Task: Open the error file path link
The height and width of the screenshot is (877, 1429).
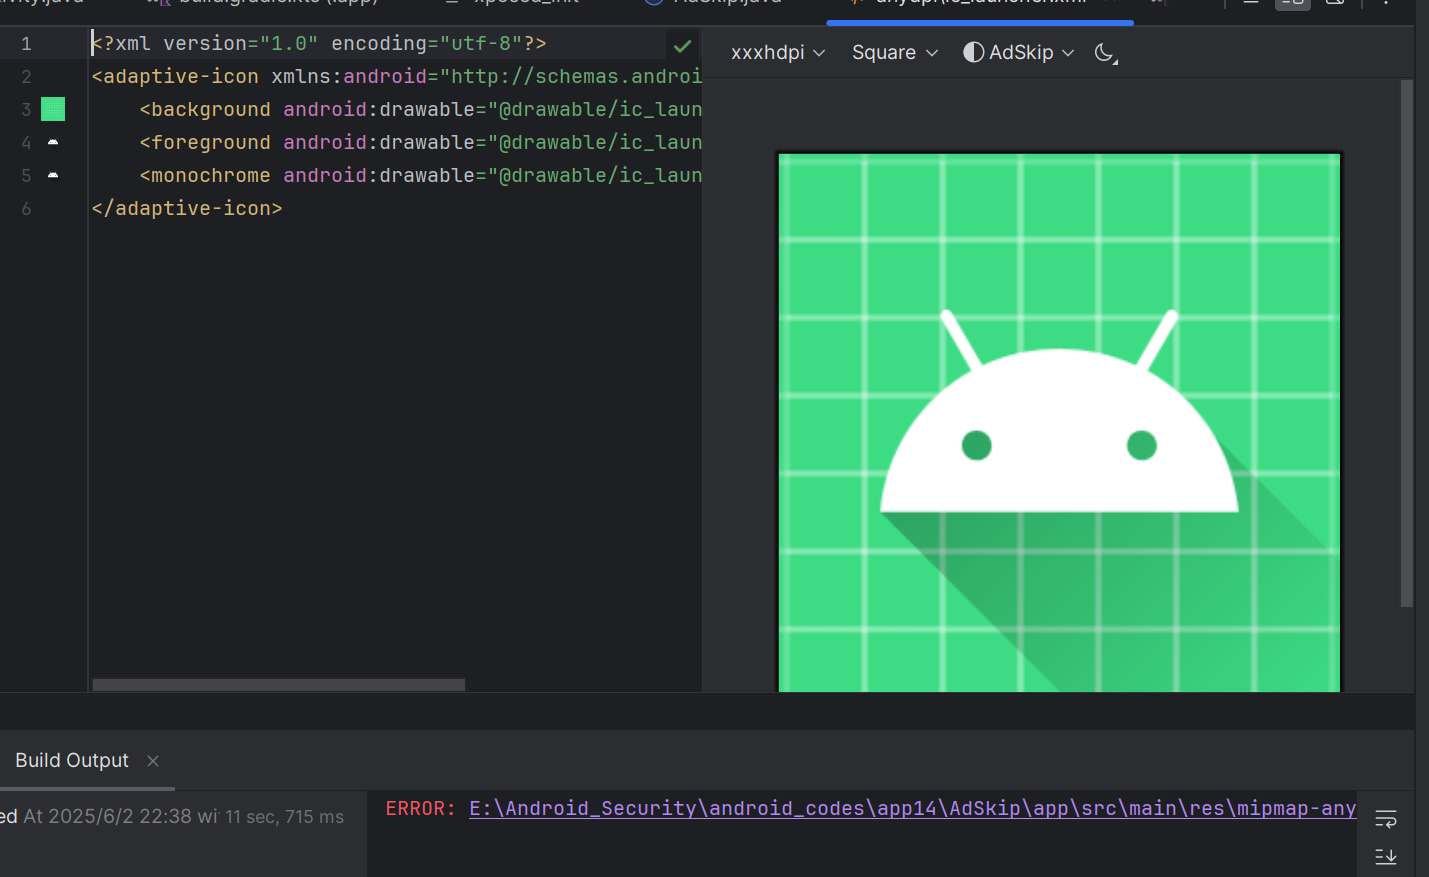Action: pyautogui.click(x=912, y=808)
